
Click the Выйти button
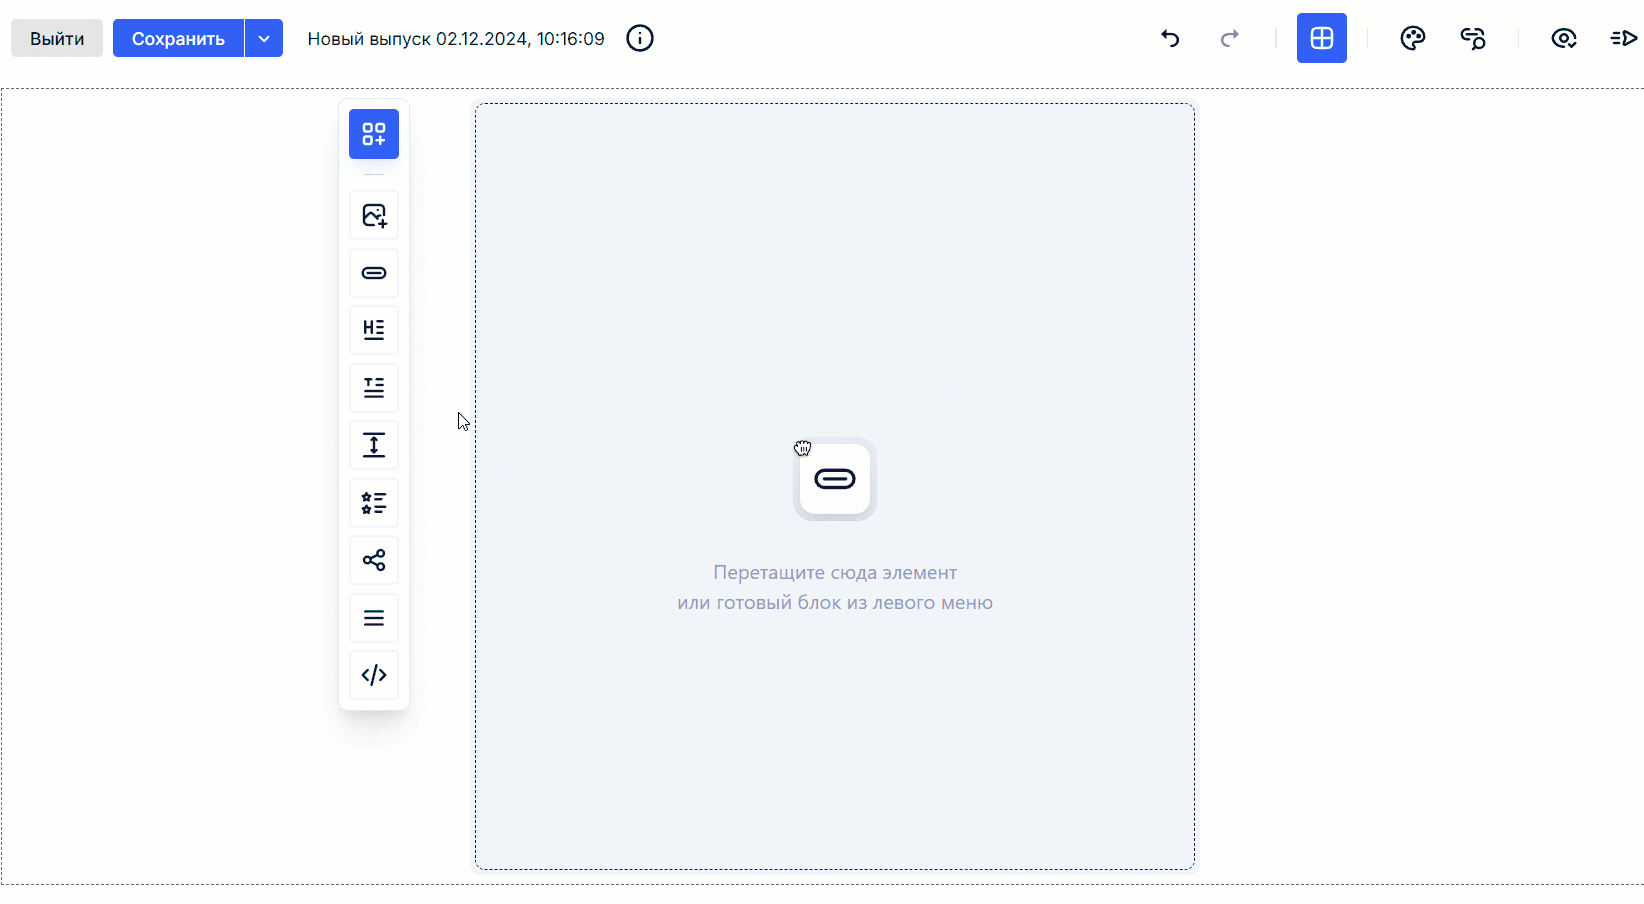(57, 39)
